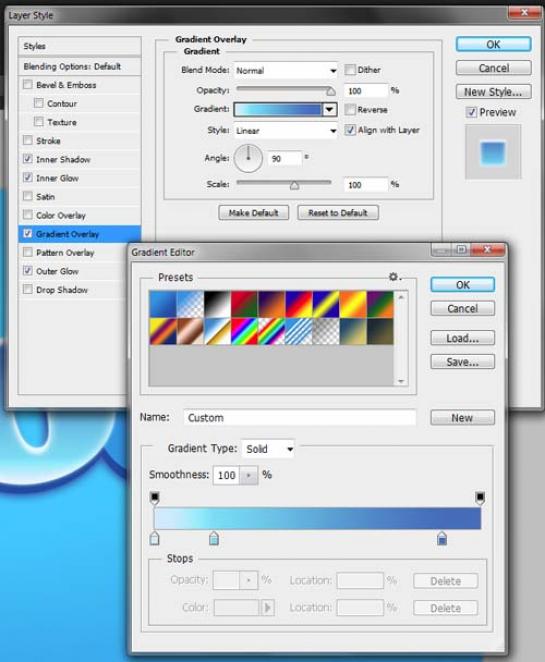Select the rainbow spectrum gradient preset
This screenshot has width=545, height=662.
click(244, 331)
